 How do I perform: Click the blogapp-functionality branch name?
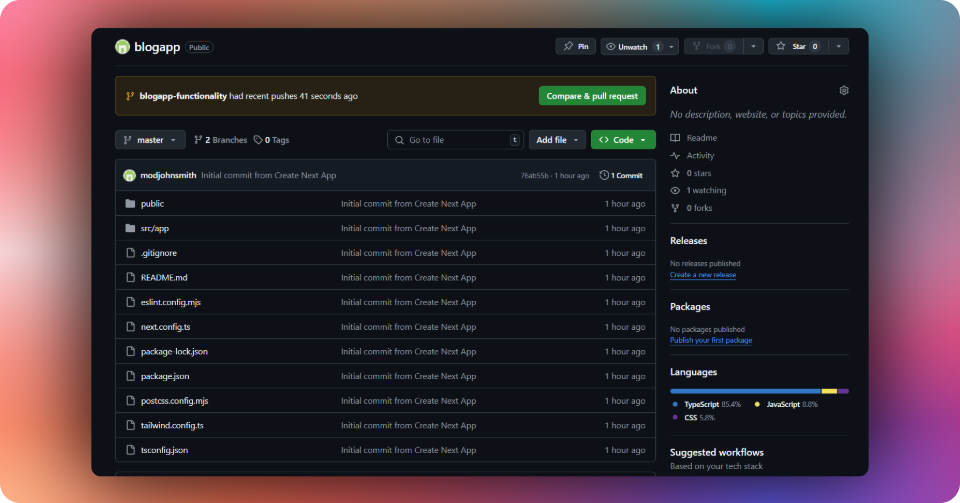coord(183,96)
